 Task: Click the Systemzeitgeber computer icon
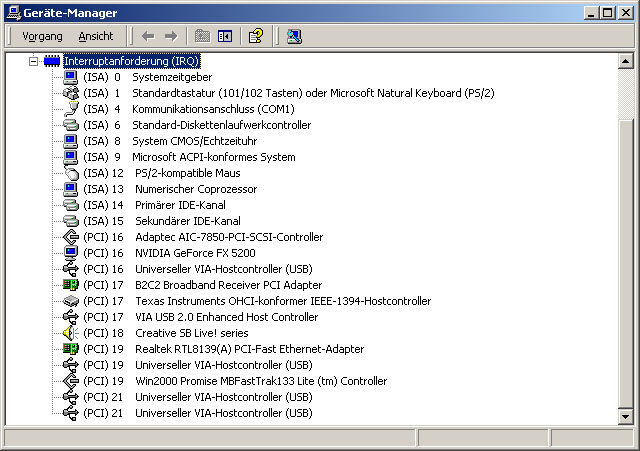click(x=71, y=77)
